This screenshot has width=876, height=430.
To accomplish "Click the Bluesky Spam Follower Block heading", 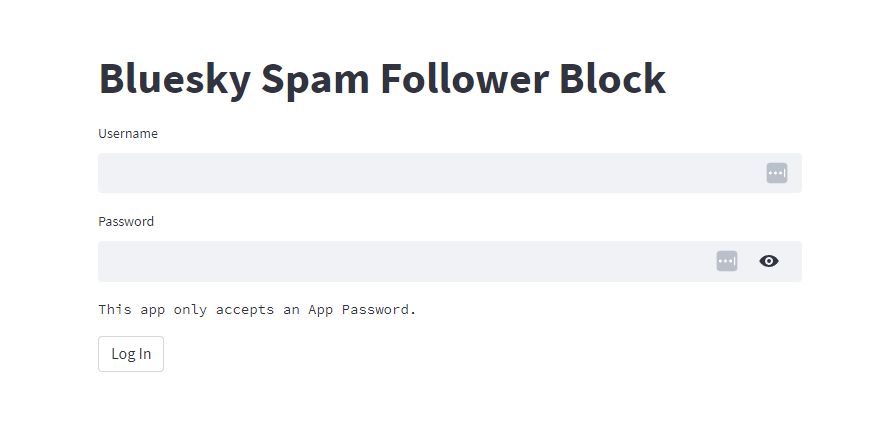I will coord(382,79).
